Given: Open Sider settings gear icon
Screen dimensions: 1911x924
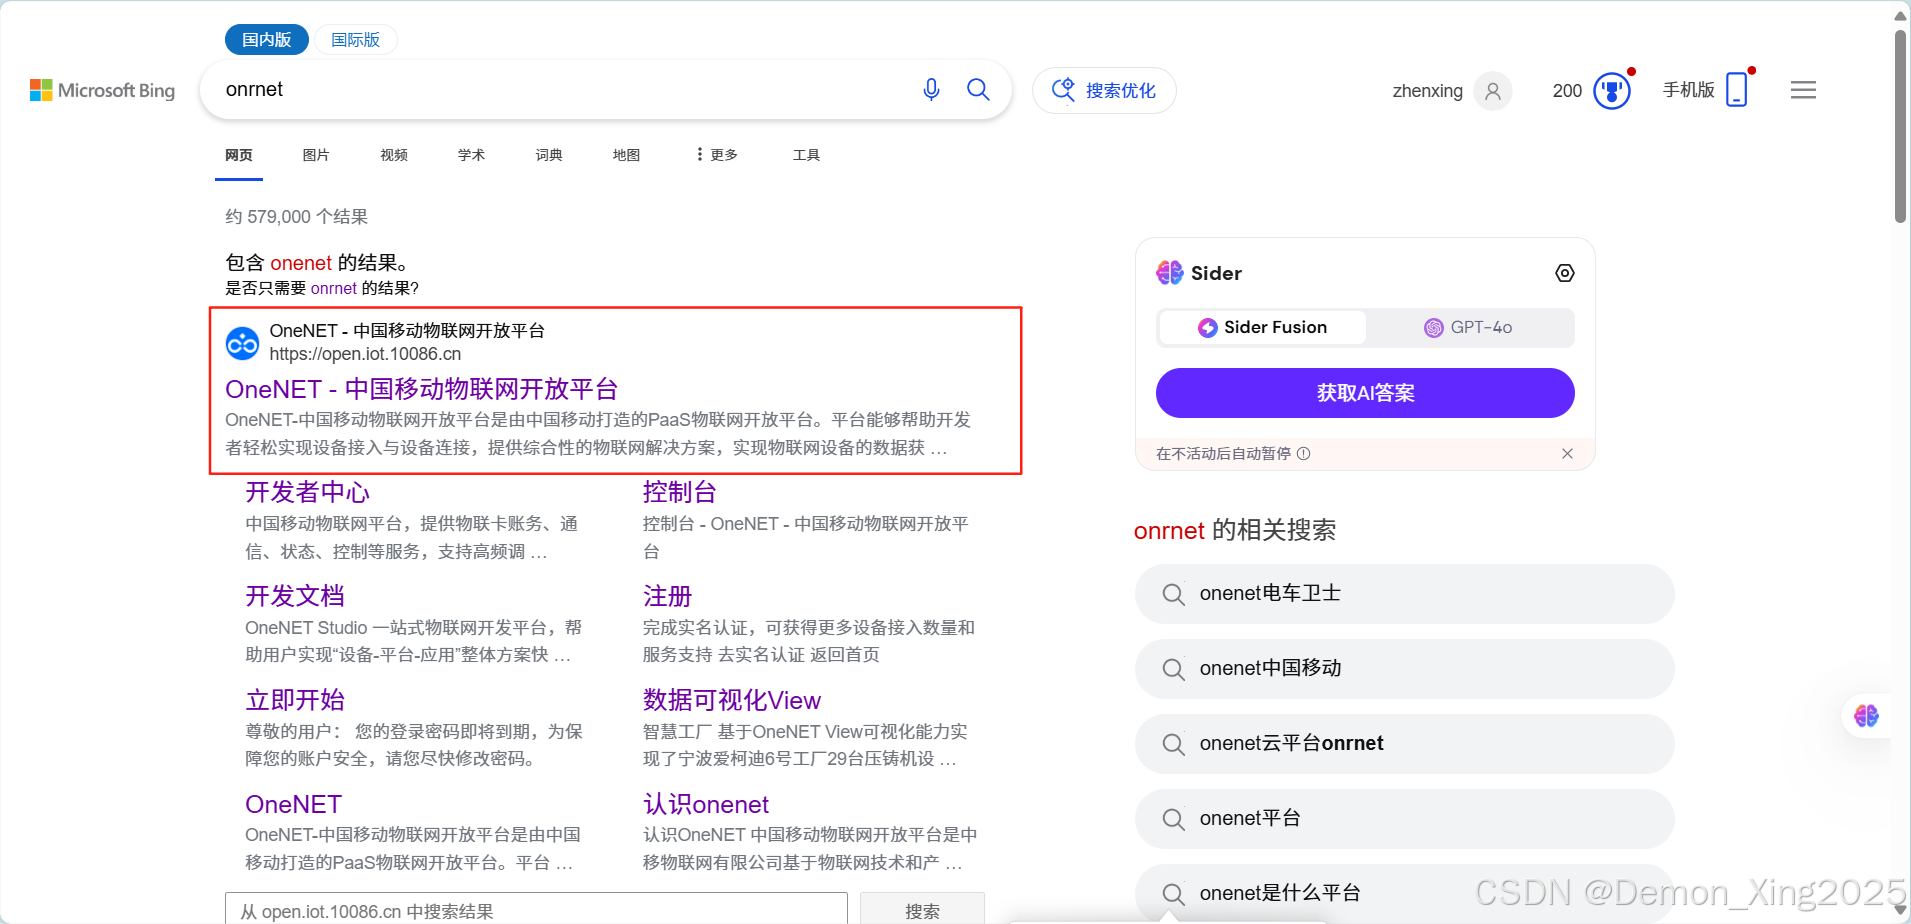Looking at the screenshot, I should 1565,273.
